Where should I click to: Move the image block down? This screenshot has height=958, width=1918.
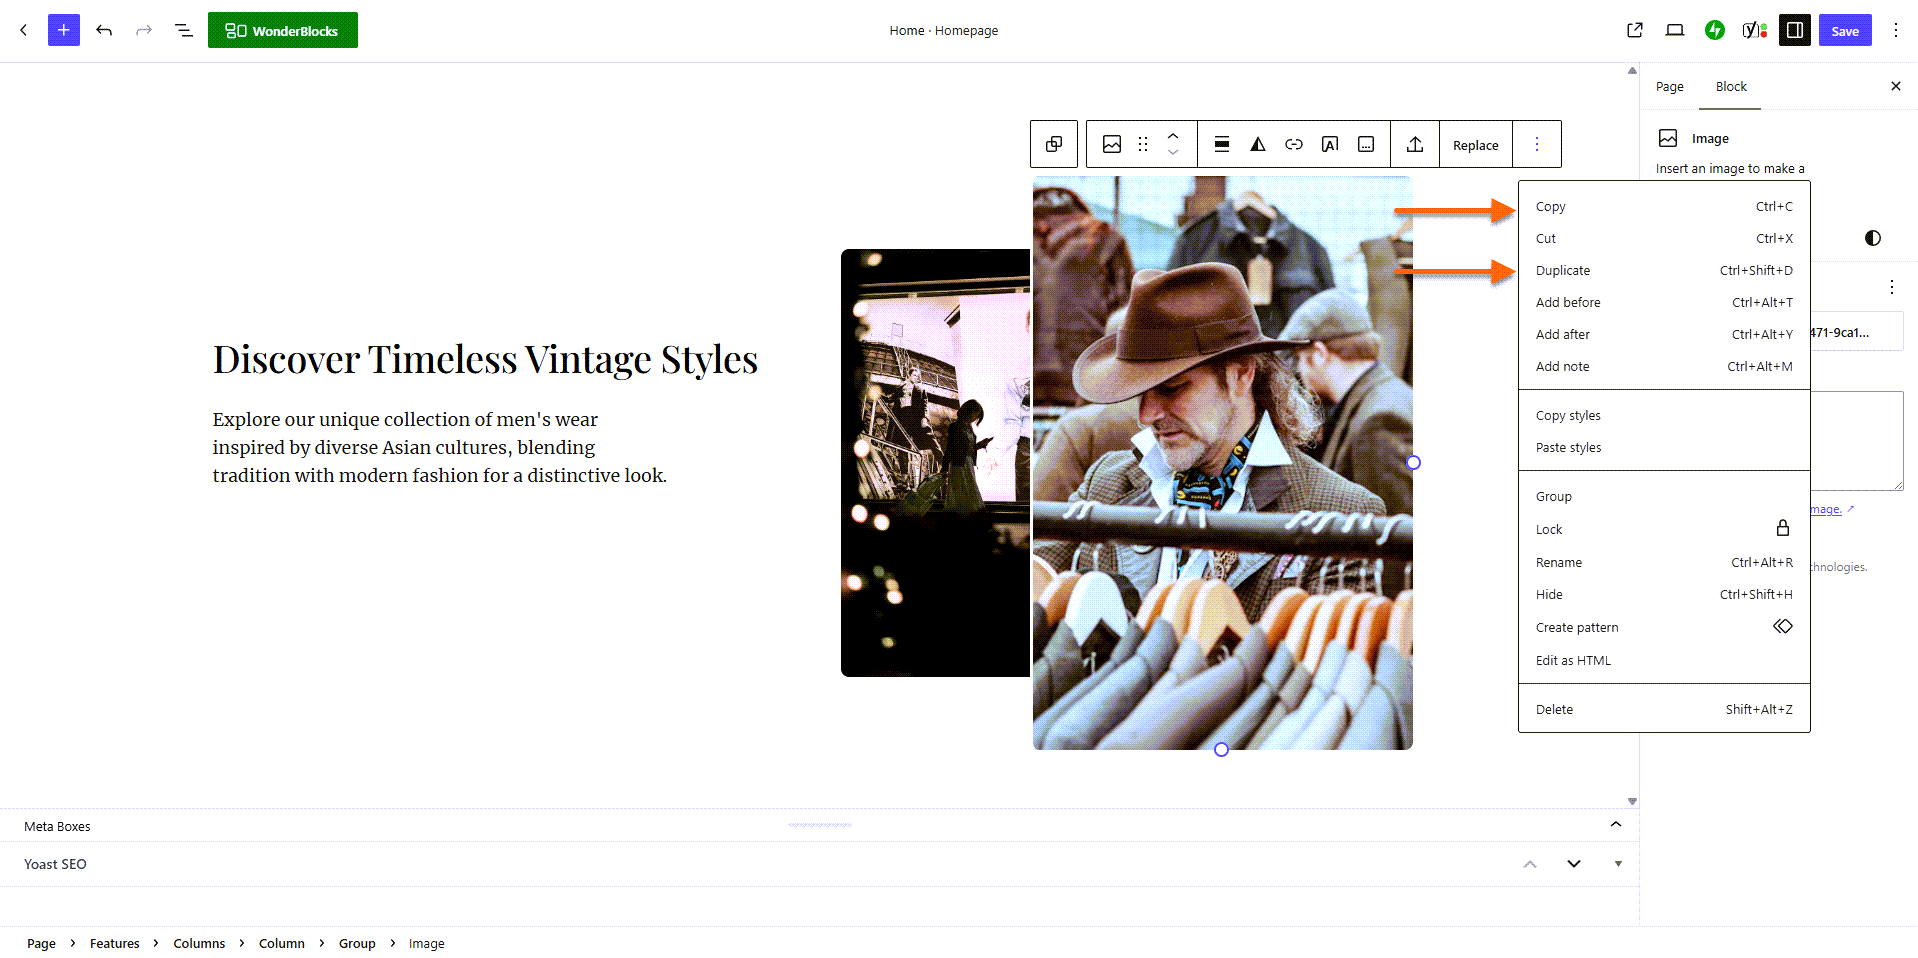(1173, 153)
